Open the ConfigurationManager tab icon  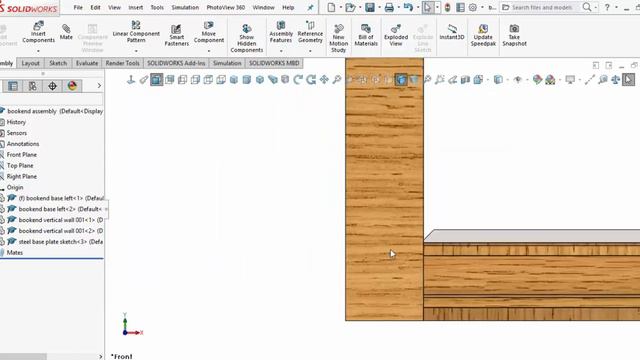click(x=33, y=86)
